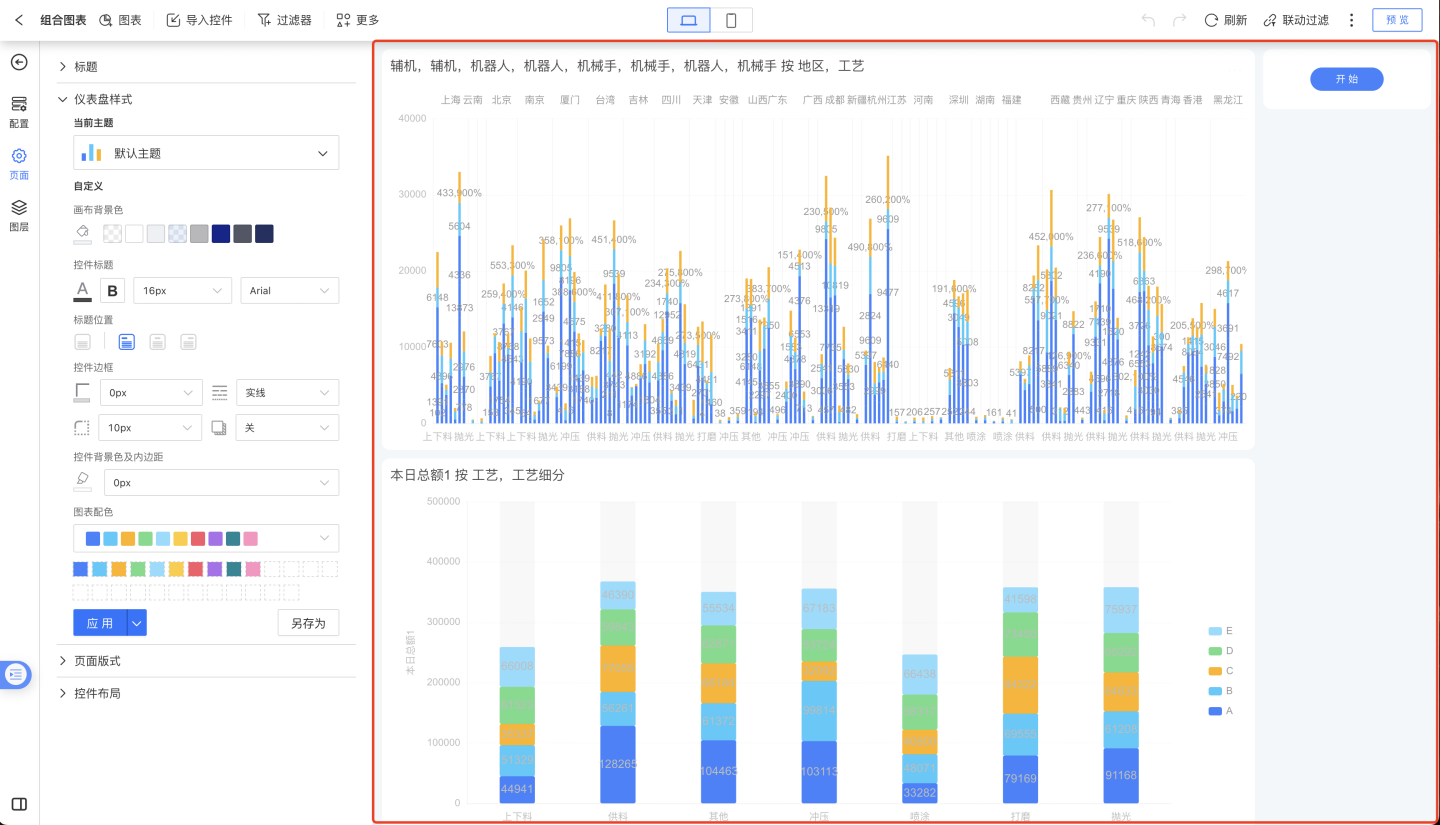1440x825 pixels.
Task: Open the 图层 layers panel
Action: 19,214
